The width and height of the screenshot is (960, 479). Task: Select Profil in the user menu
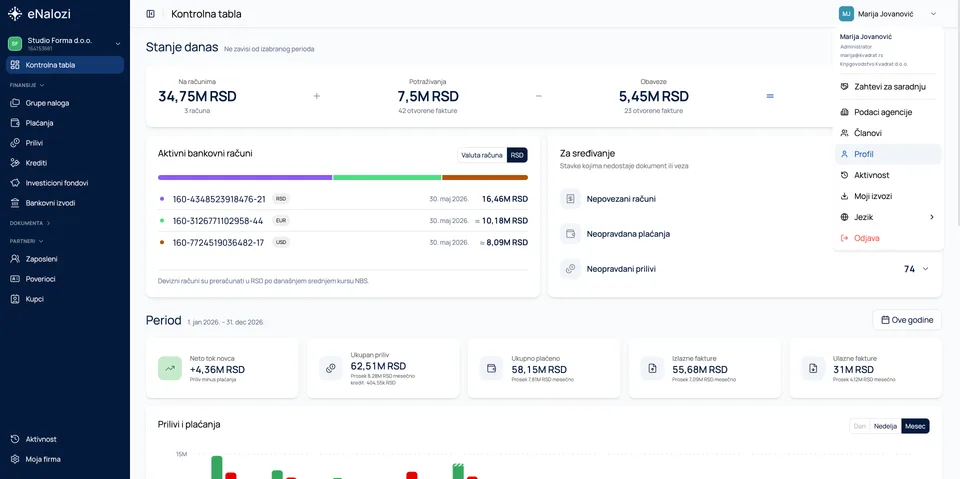(x=888, y=154)
